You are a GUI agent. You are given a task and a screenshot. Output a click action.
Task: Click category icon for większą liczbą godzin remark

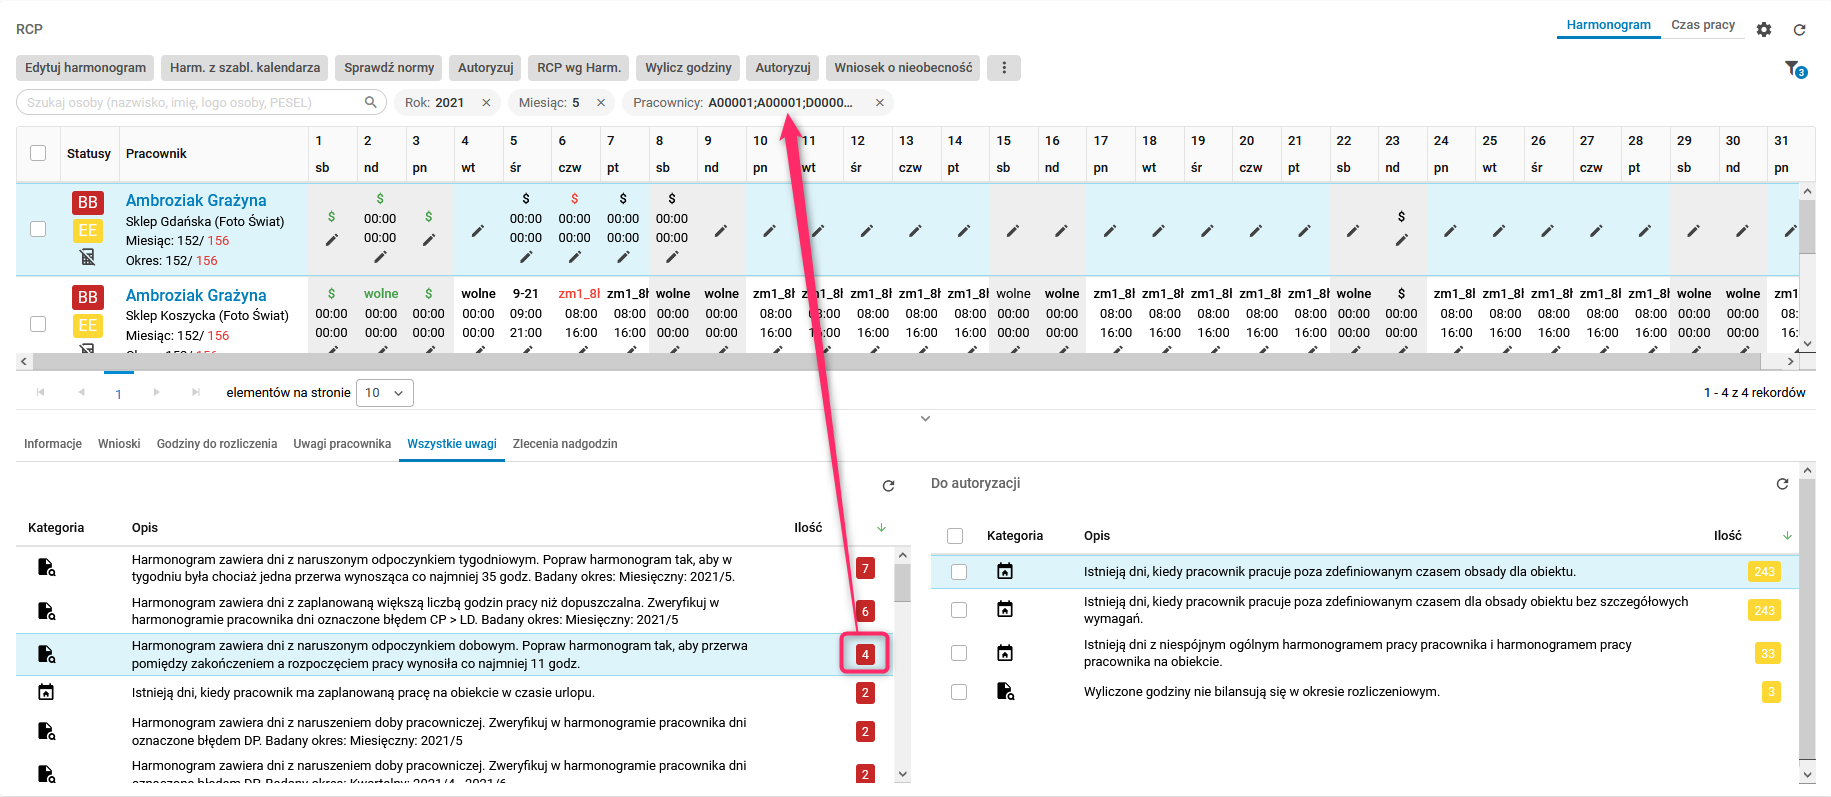(x=46, y=611)
